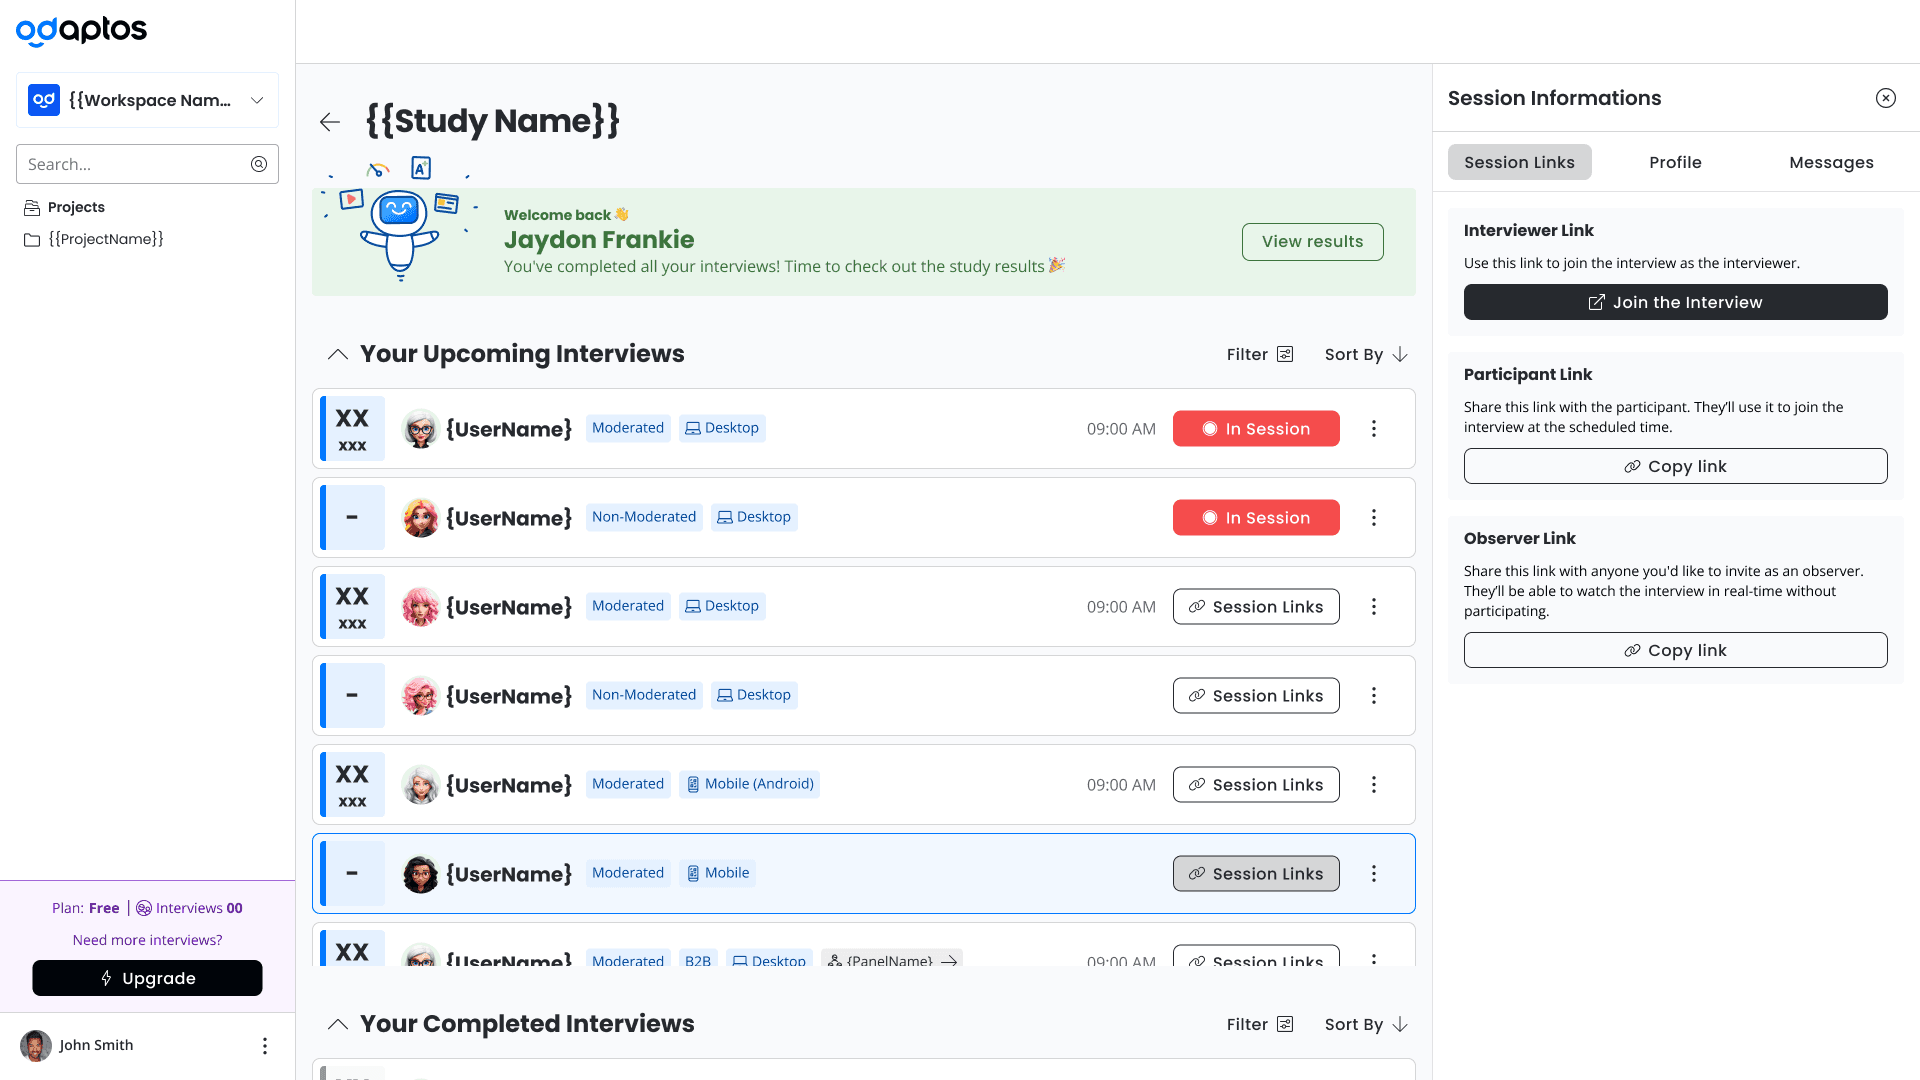The width and height of the screenshot is (1920, 1080).
Task: Click avatar of first Moderated Desktop participant
Action: (x=421, y=429)
